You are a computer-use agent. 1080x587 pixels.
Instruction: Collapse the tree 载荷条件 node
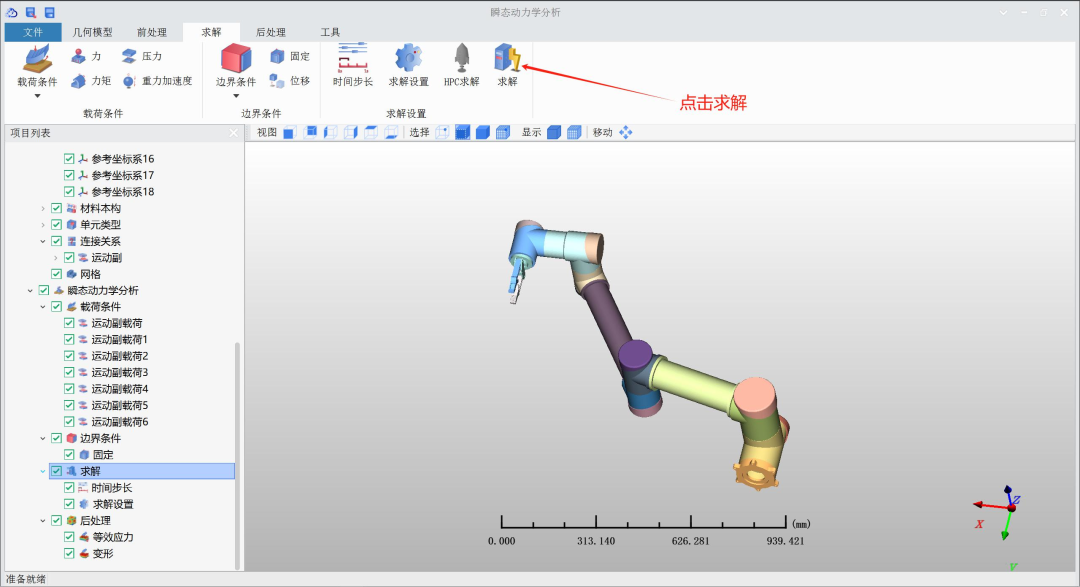pyautogui.click(x=43, y=307)
